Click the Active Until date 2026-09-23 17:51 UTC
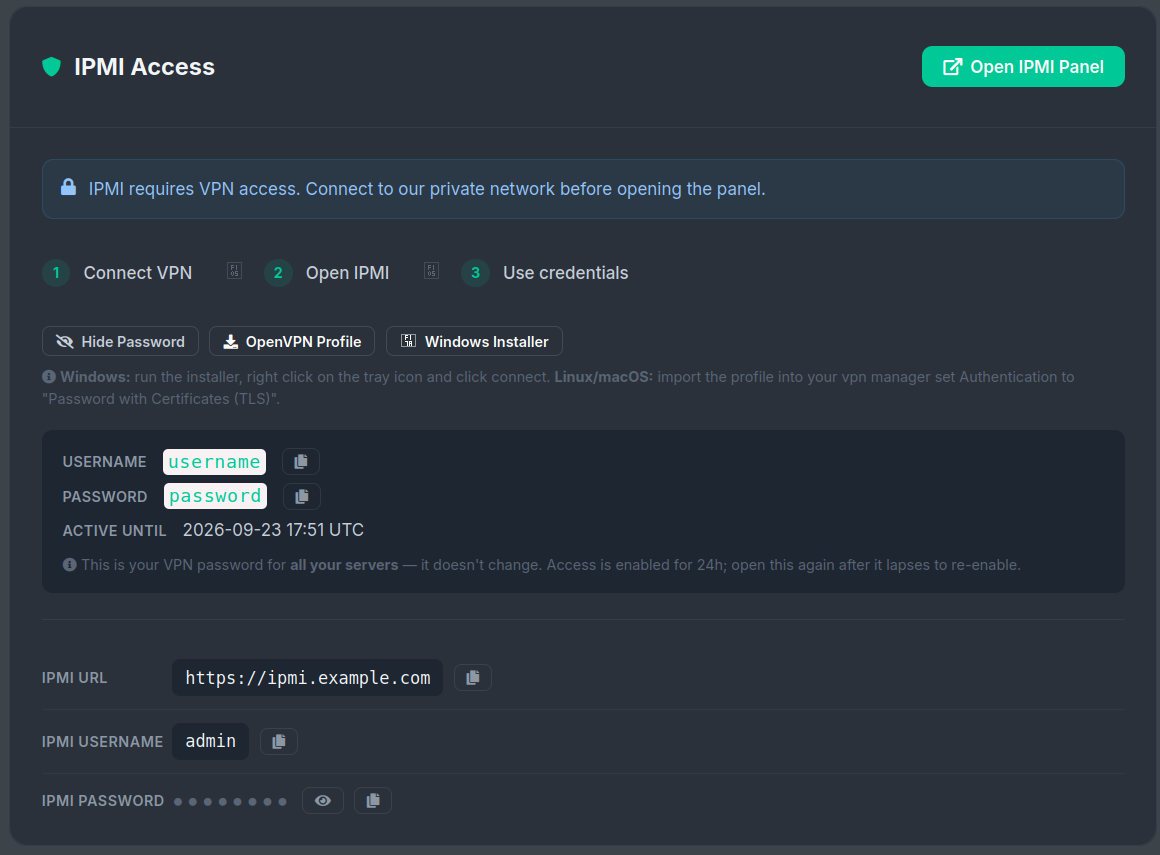Image resolution: width=1160 pixels, height=855 pixels. [x=273, y=530]
